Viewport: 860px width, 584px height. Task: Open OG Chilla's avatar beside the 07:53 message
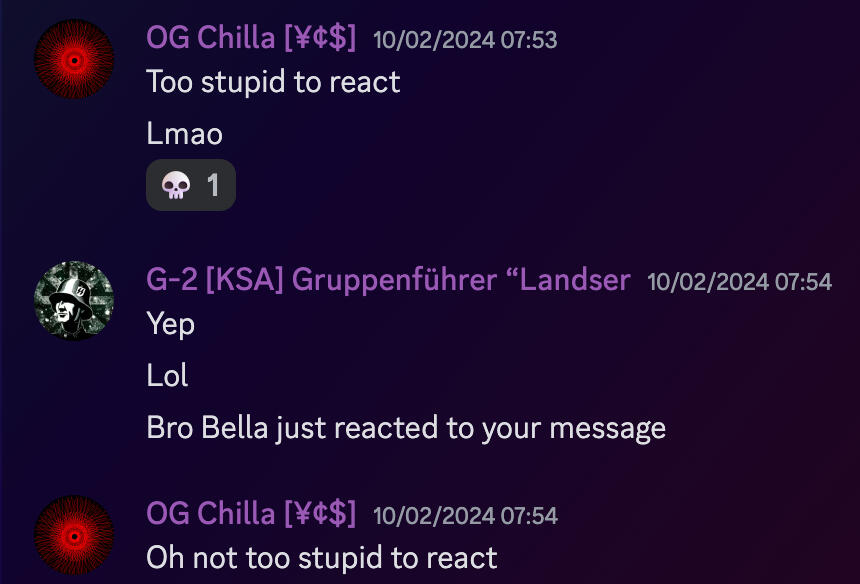[x=74, y=59]
